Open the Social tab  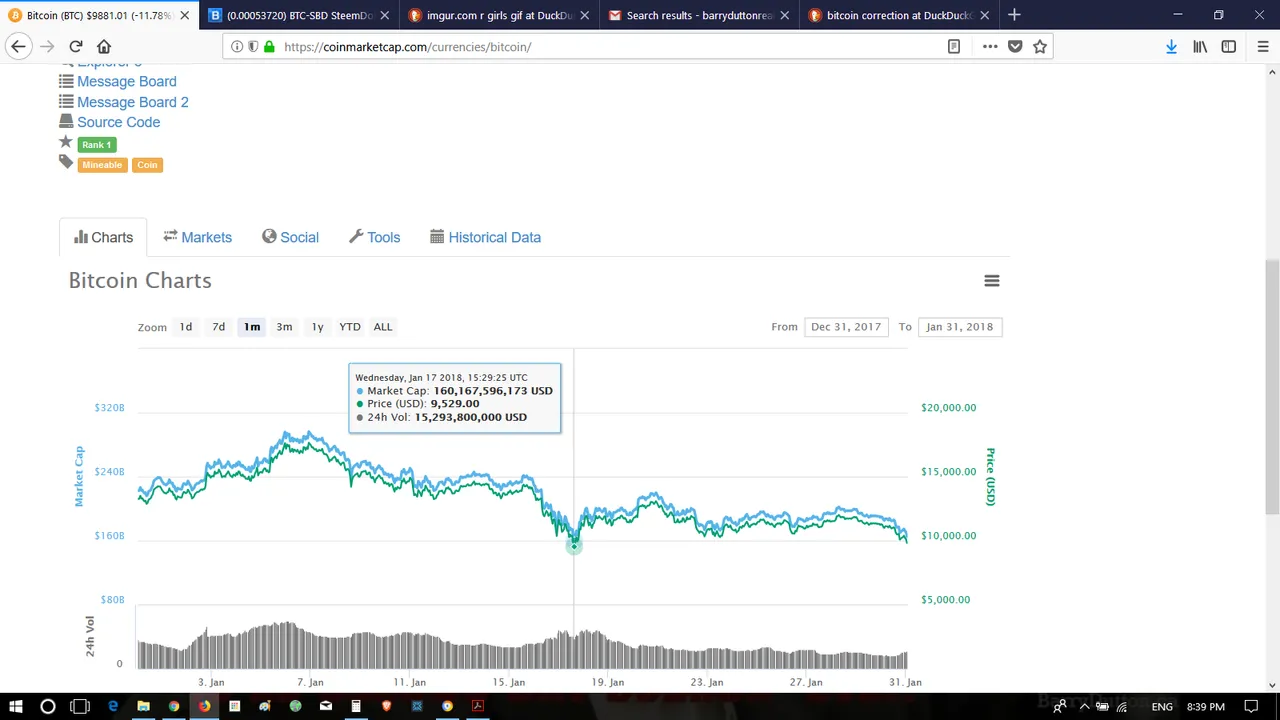291,237
